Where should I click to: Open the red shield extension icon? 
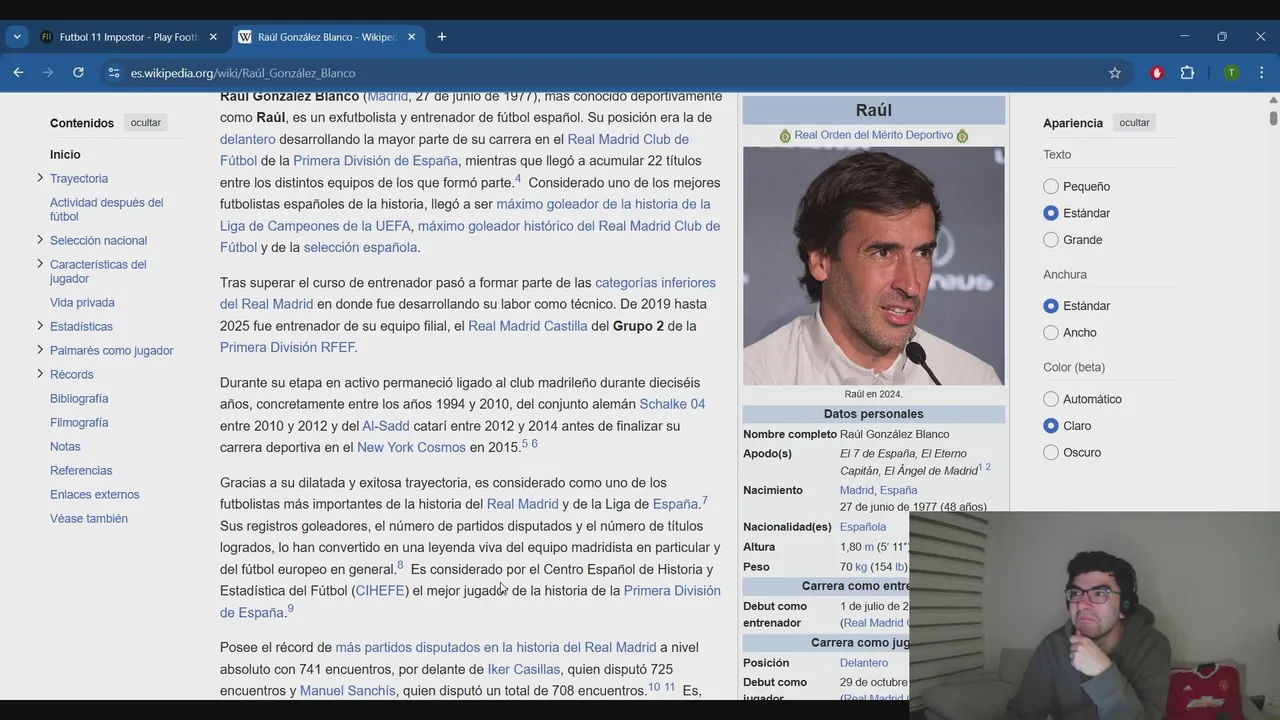pyautogui.click(x=1157, y=73)
